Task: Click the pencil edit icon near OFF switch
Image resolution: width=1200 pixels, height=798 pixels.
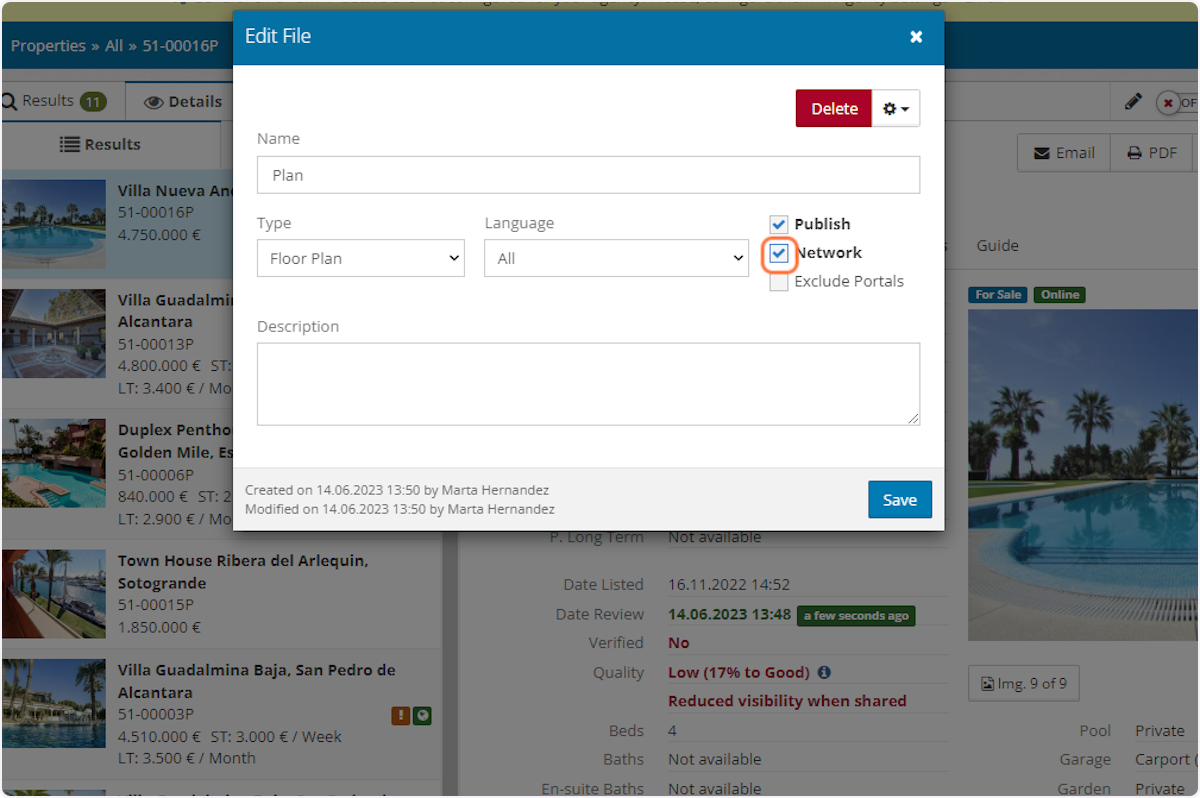Action: [1133, 101]
